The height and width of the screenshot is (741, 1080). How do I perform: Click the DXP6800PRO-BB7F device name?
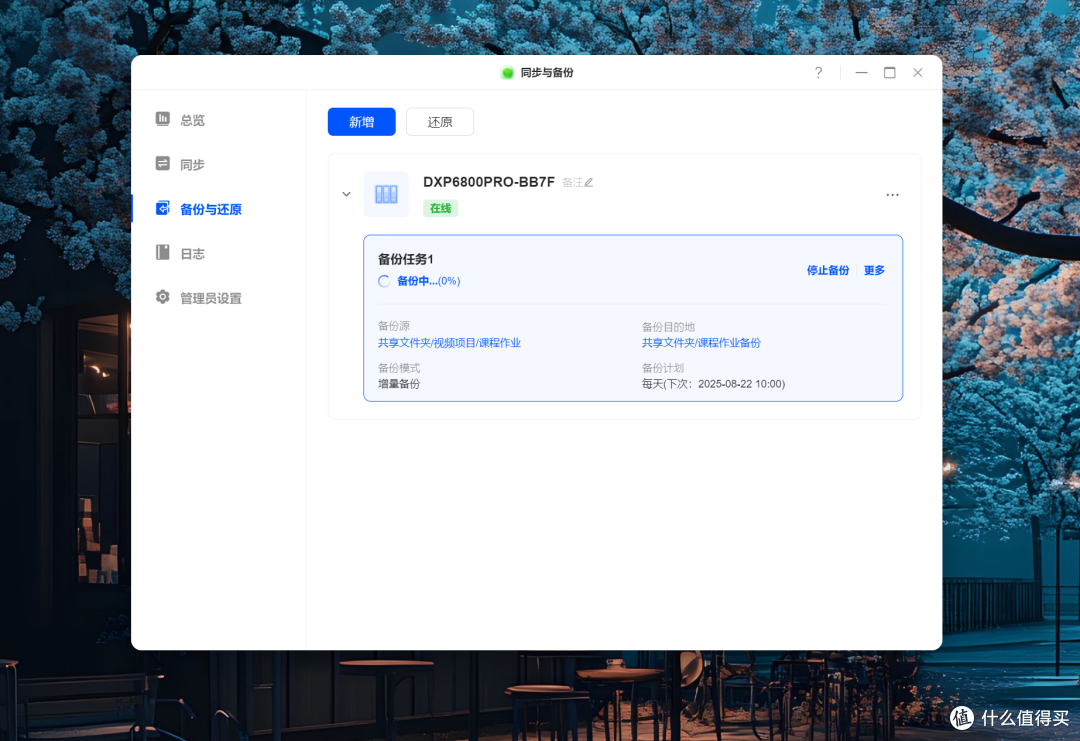489,182
